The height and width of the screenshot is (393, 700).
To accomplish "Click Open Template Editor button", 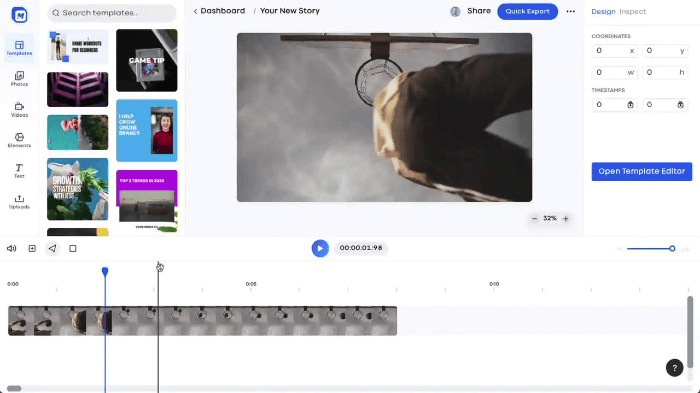I will click(642, 171).
